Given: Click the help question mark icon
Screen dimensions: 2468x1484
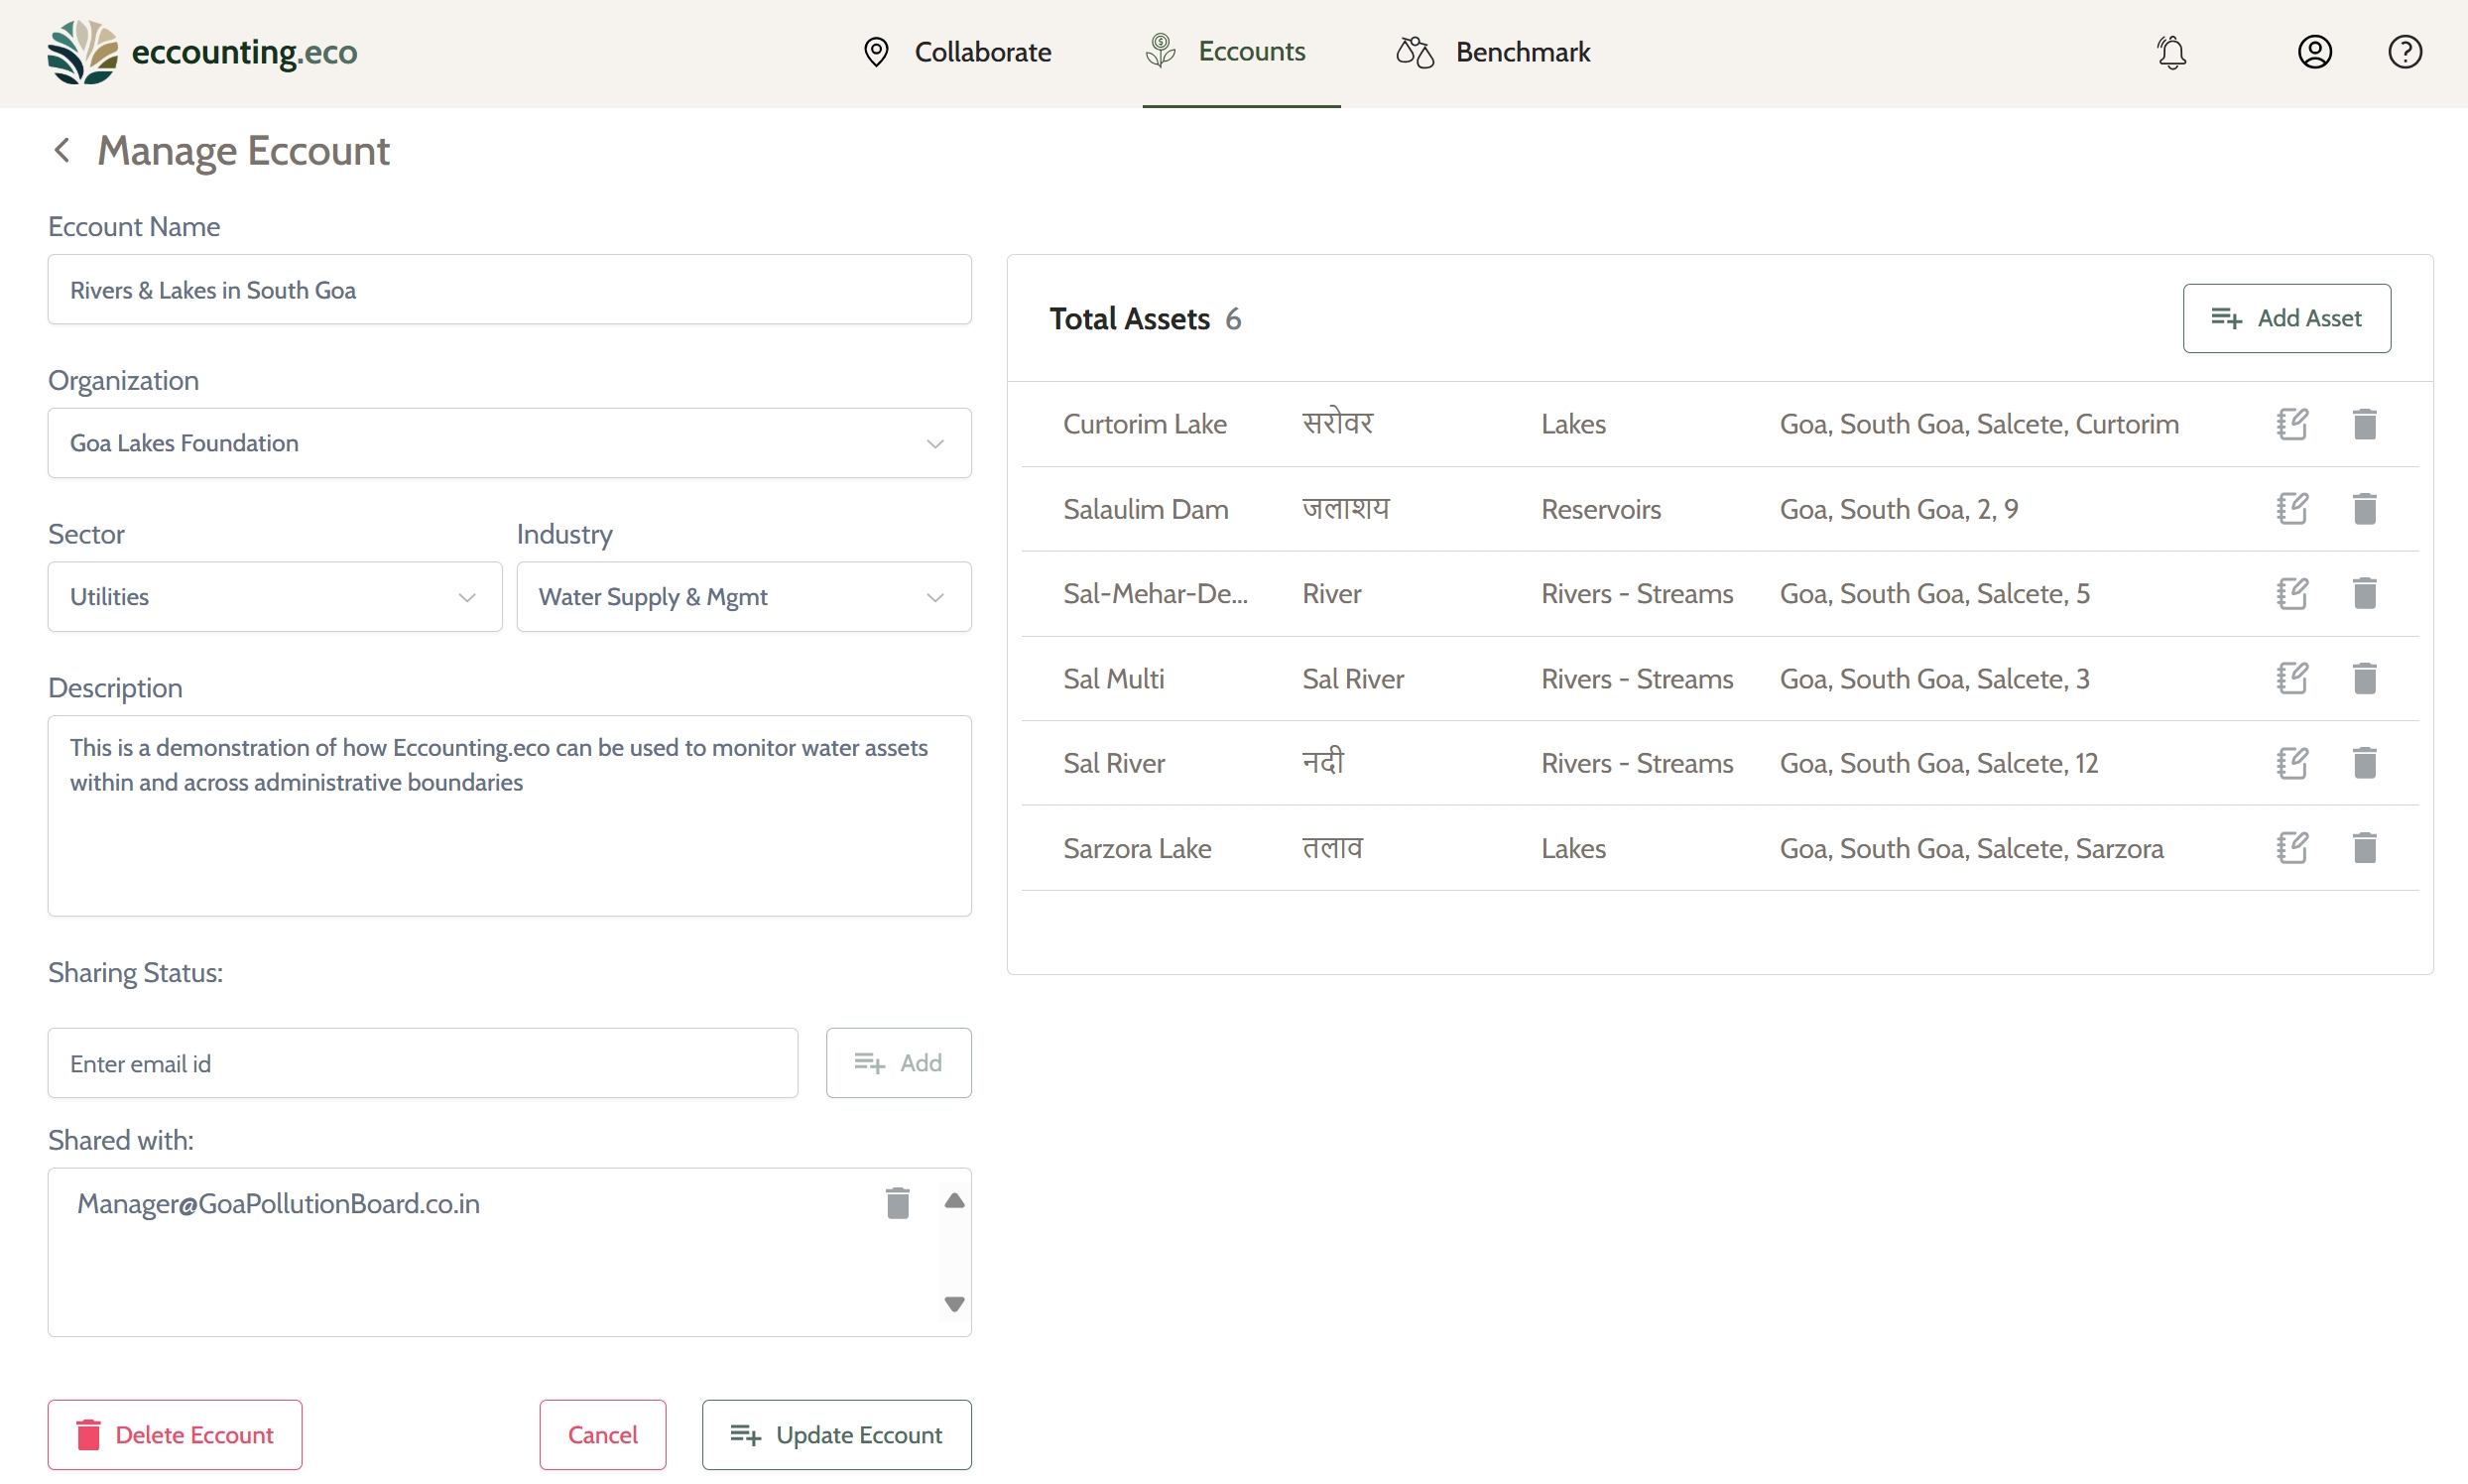Looking at the screenshot, I should coord(2404,52).
